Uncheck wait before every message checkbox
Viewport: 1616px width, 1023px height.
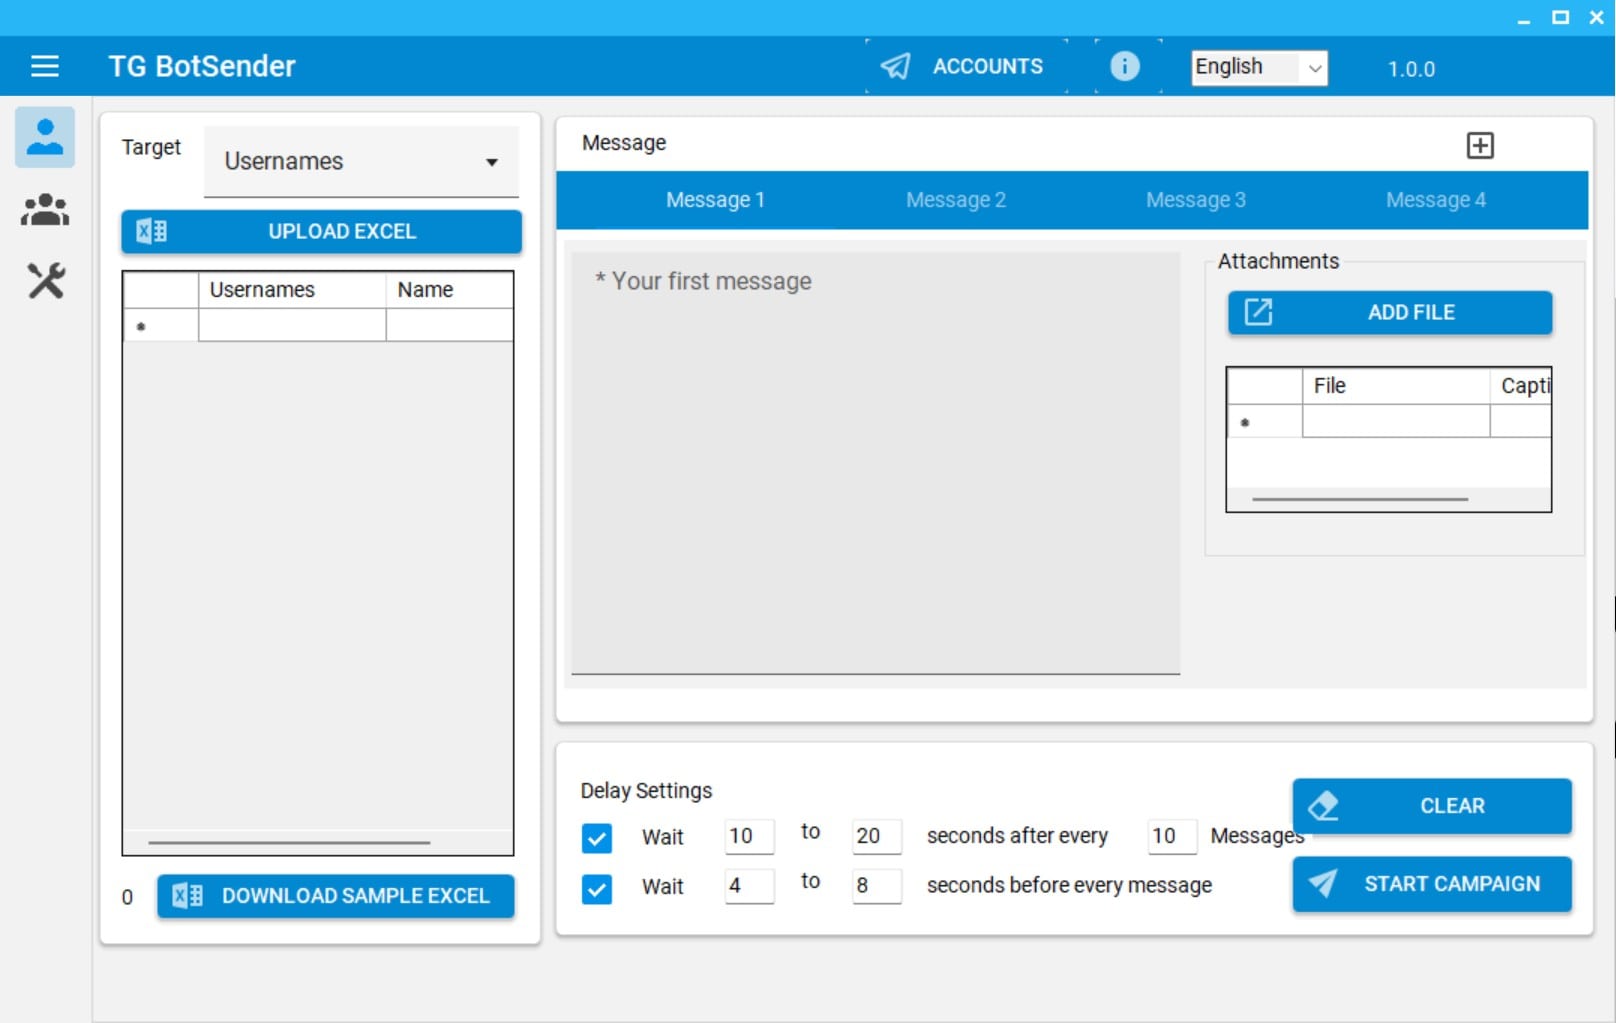click(x=597, y=888)
